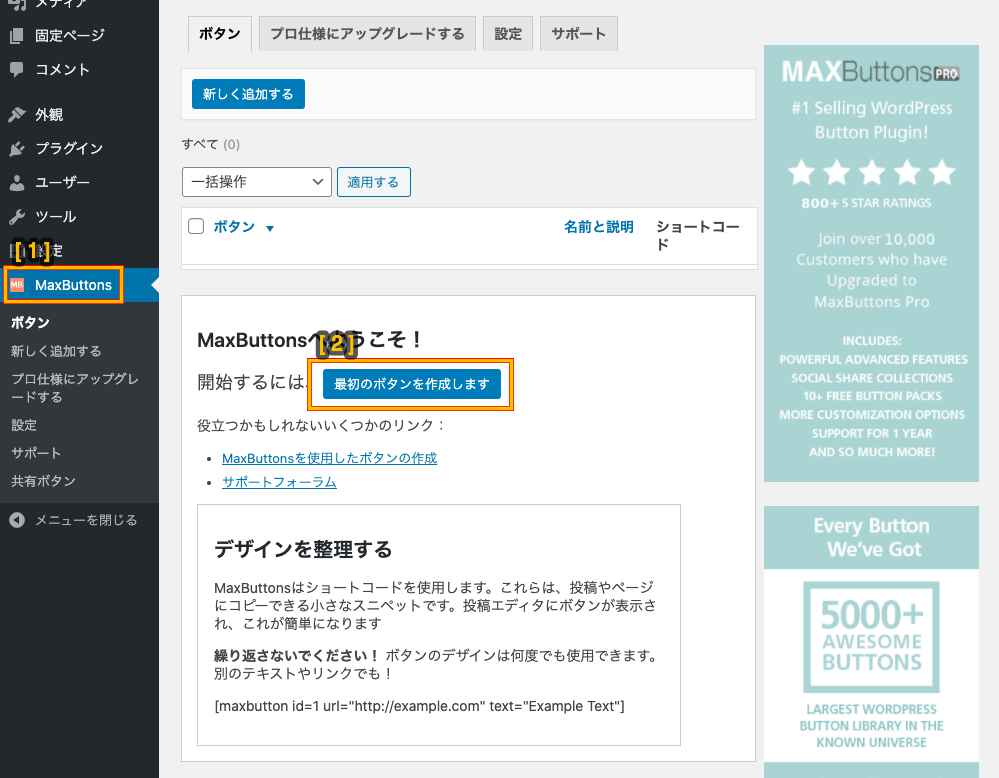The width and height of the screenshot is (999, 778).
Task: Open sidebar submenu 設定 under MaxButtons
Action: point(24,425)
